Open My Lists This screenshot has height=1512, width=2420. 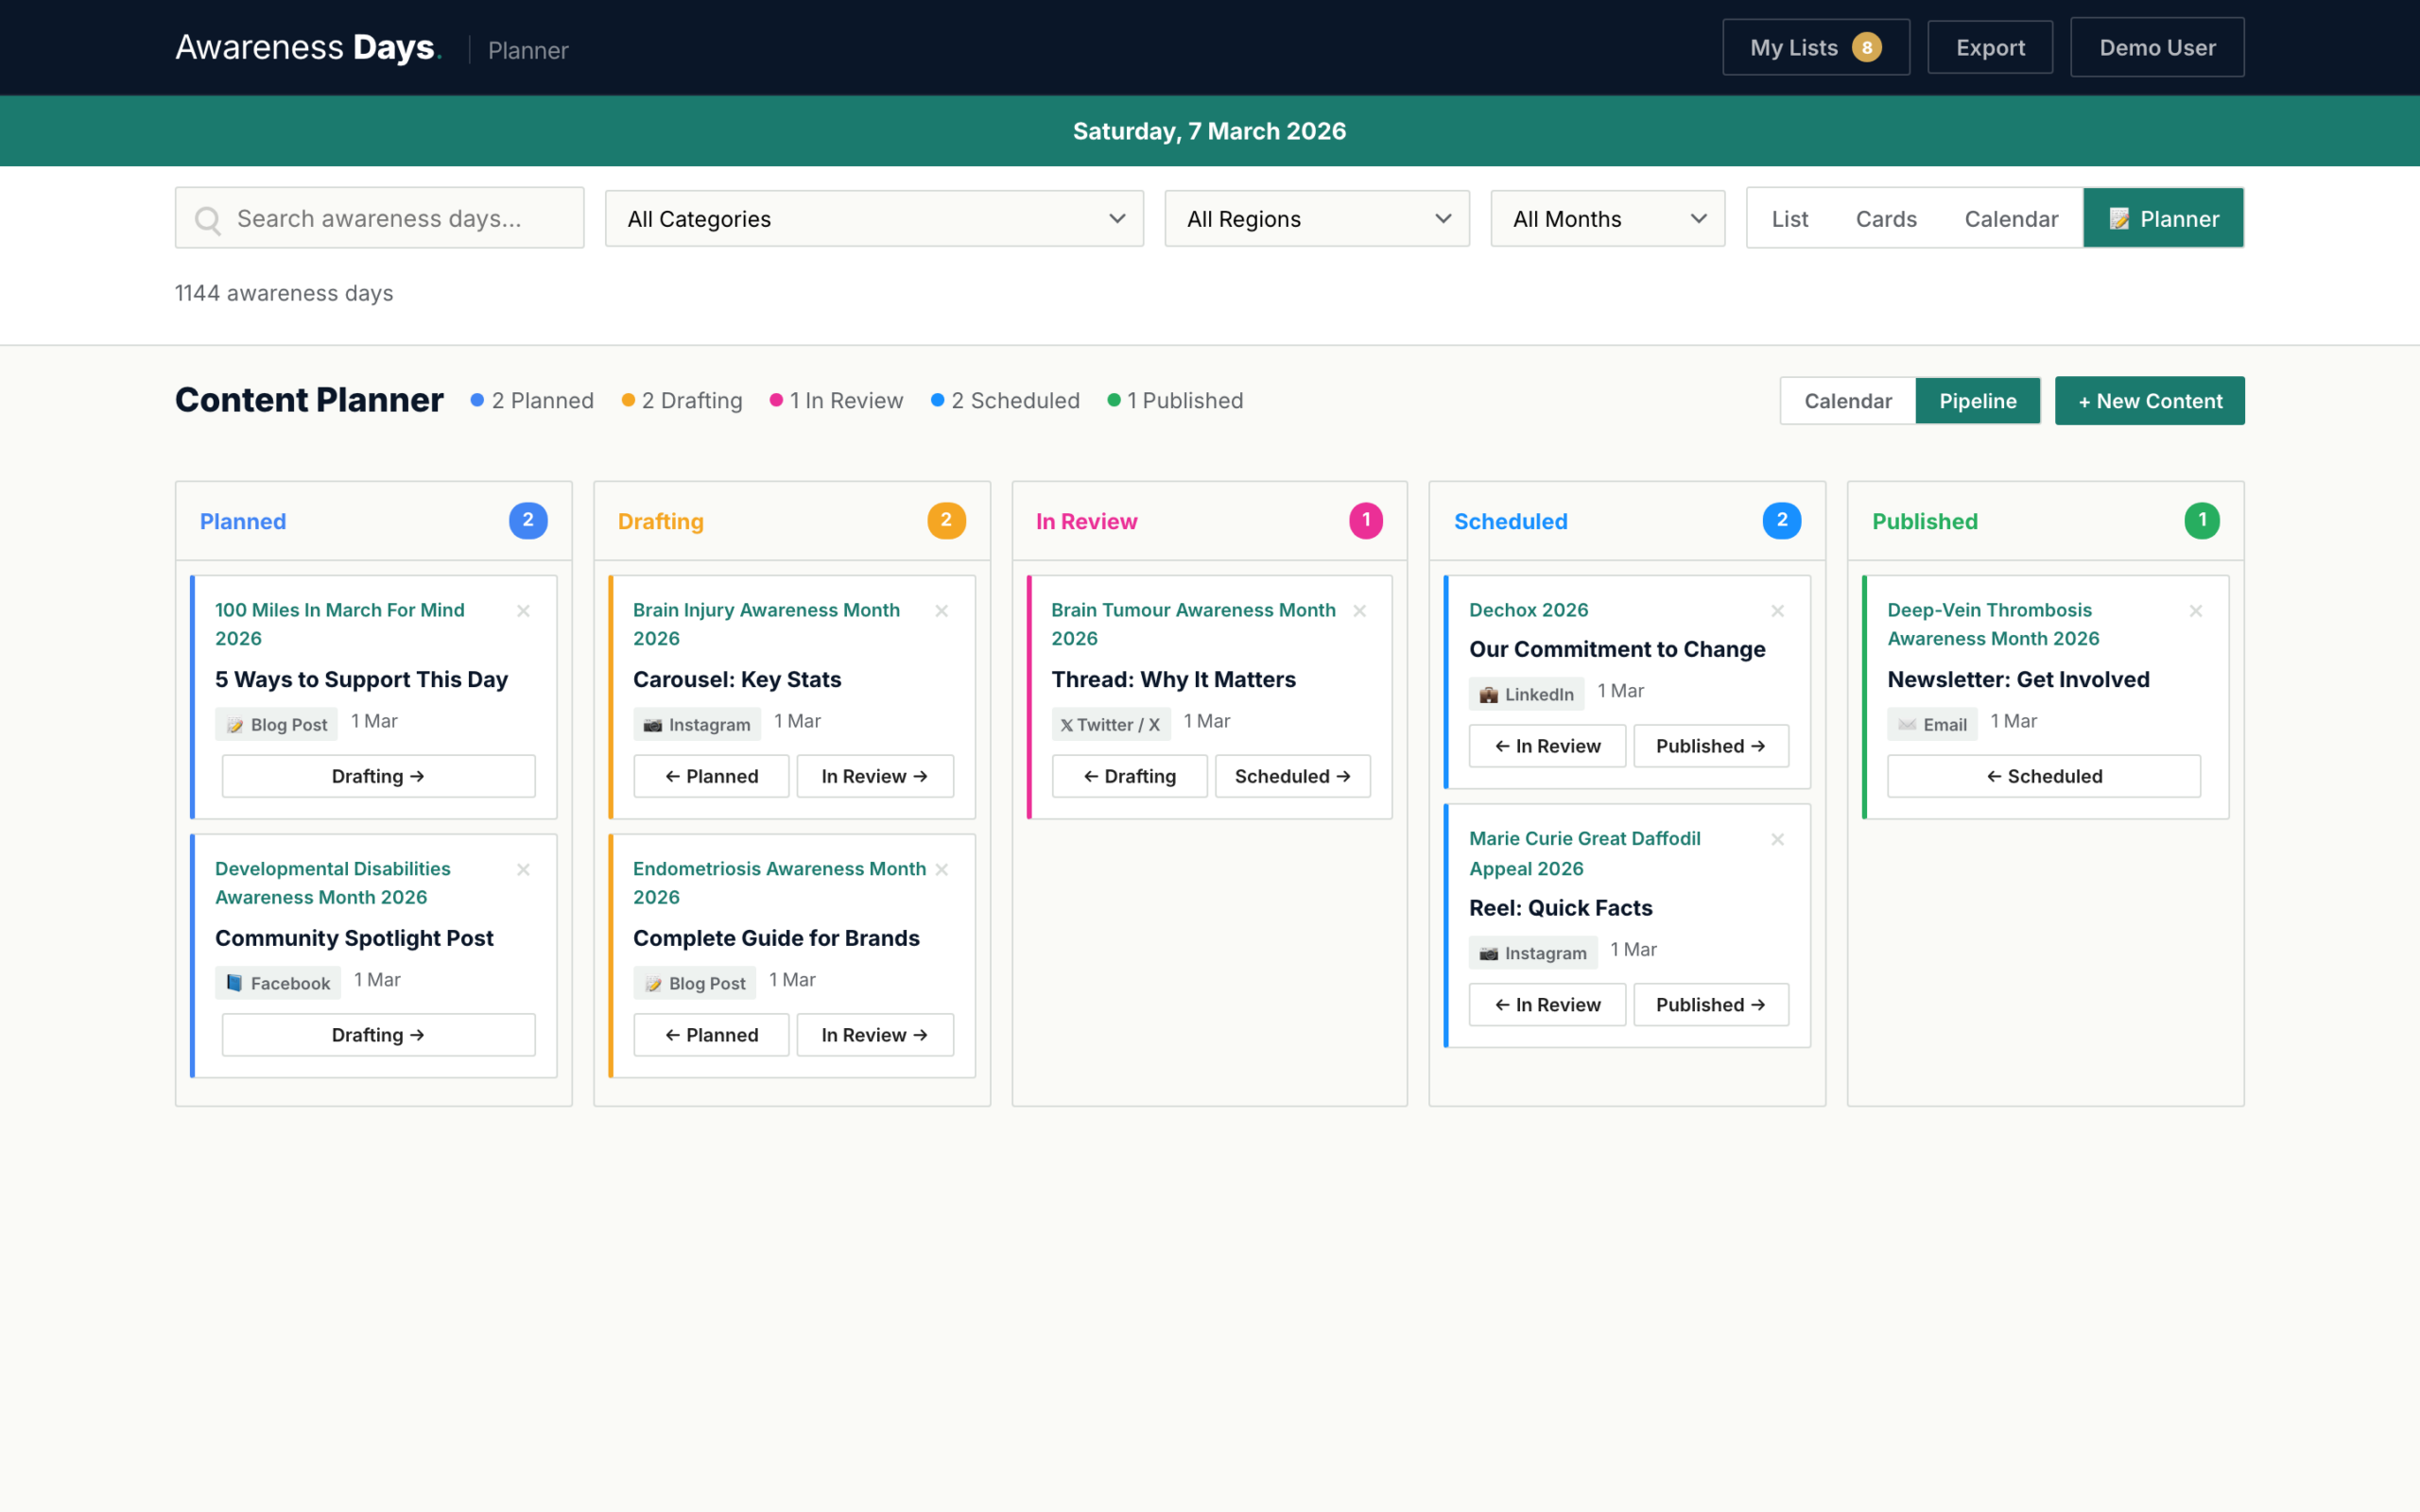coord(1815,46)
